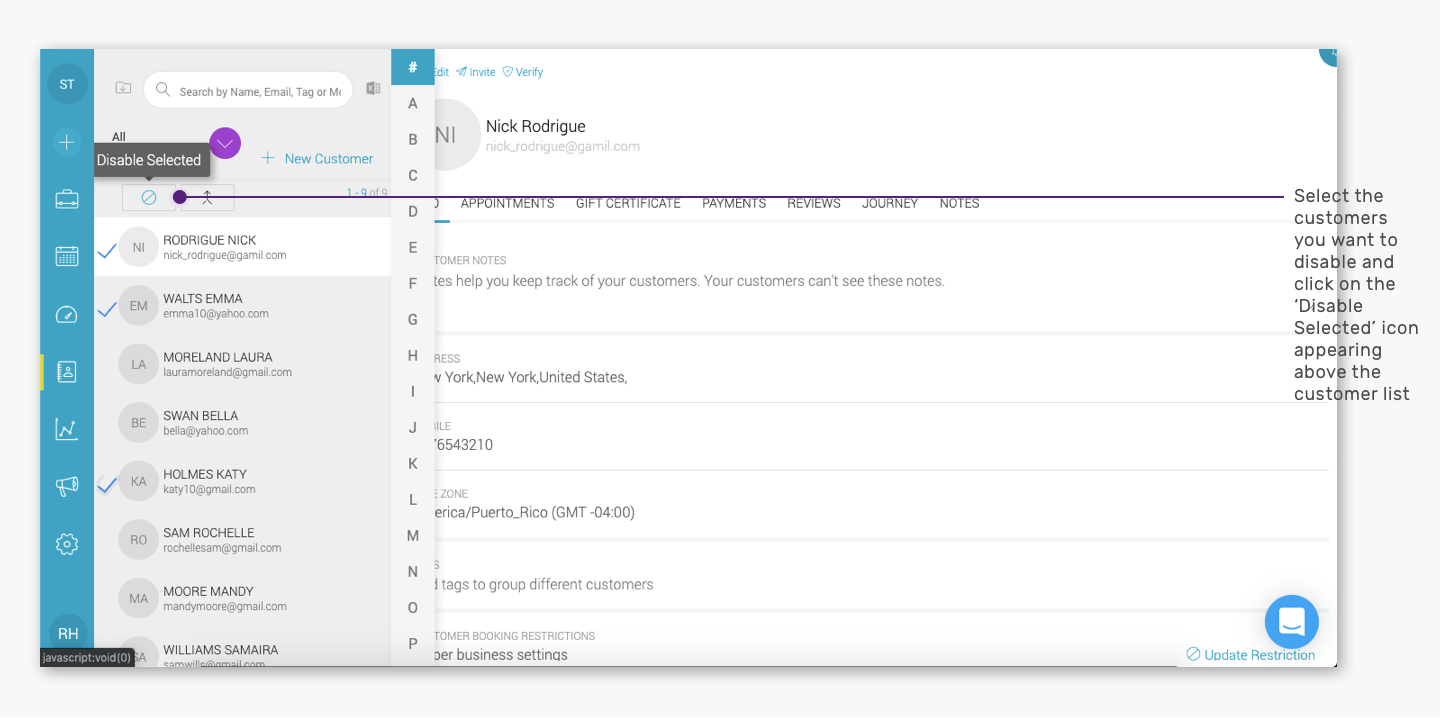Uncheck the Rodrigue Nick customer checkmark
Viewport: 1440px width, 718px height.
coord(107,252)
